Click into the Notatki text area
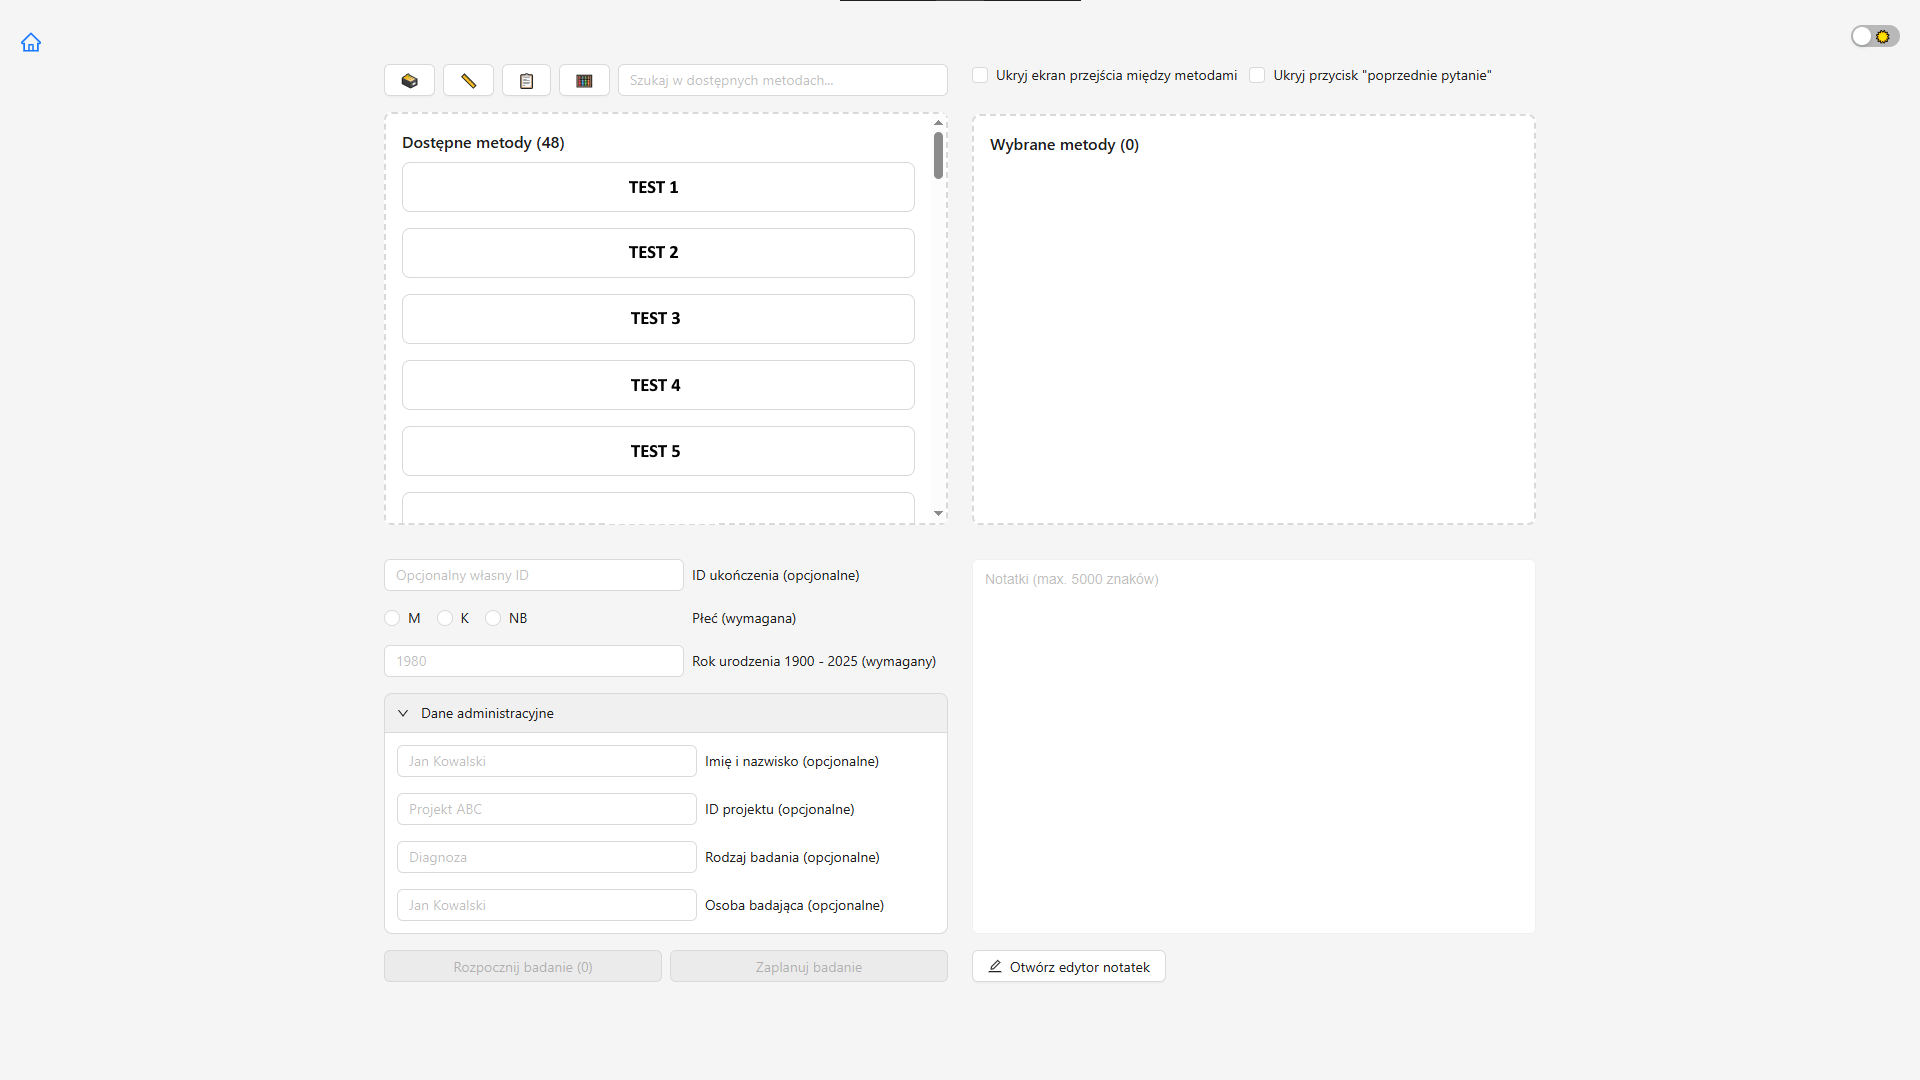The width and height of the screenshot is (1920, 1080). 1254,746
